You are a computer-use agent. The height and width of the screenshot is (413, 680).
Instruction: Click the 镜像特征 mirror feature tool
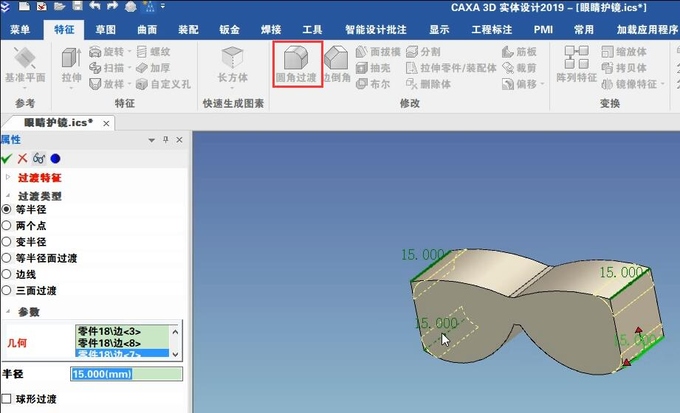[629, 84]
